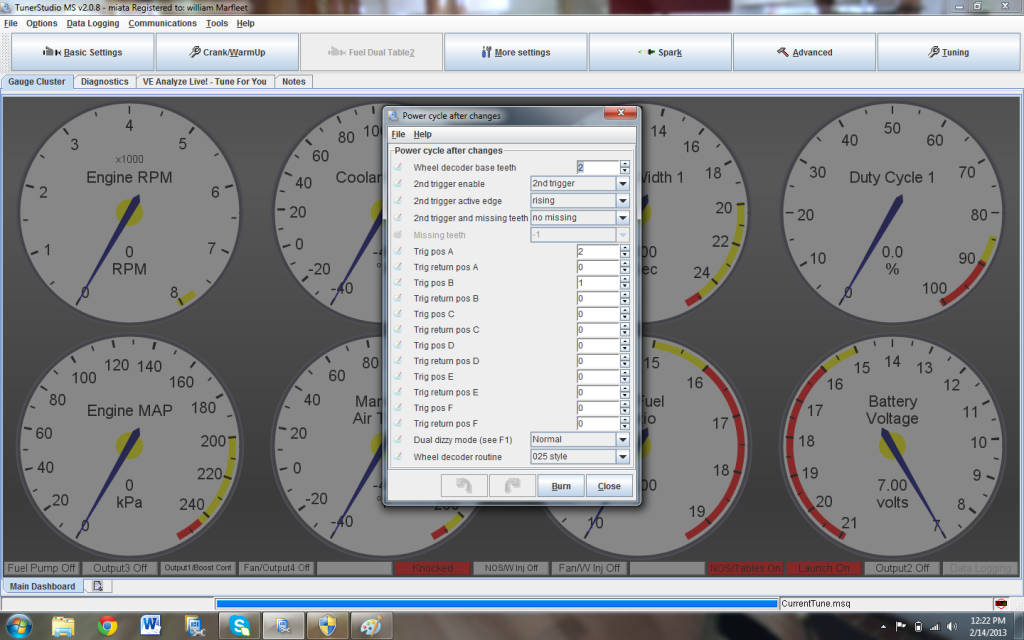Screen dimensions: 1024x640
Task: Click note icon beside Wheel decoder routine
Action: pyautogui.click(x=398, y=456)
